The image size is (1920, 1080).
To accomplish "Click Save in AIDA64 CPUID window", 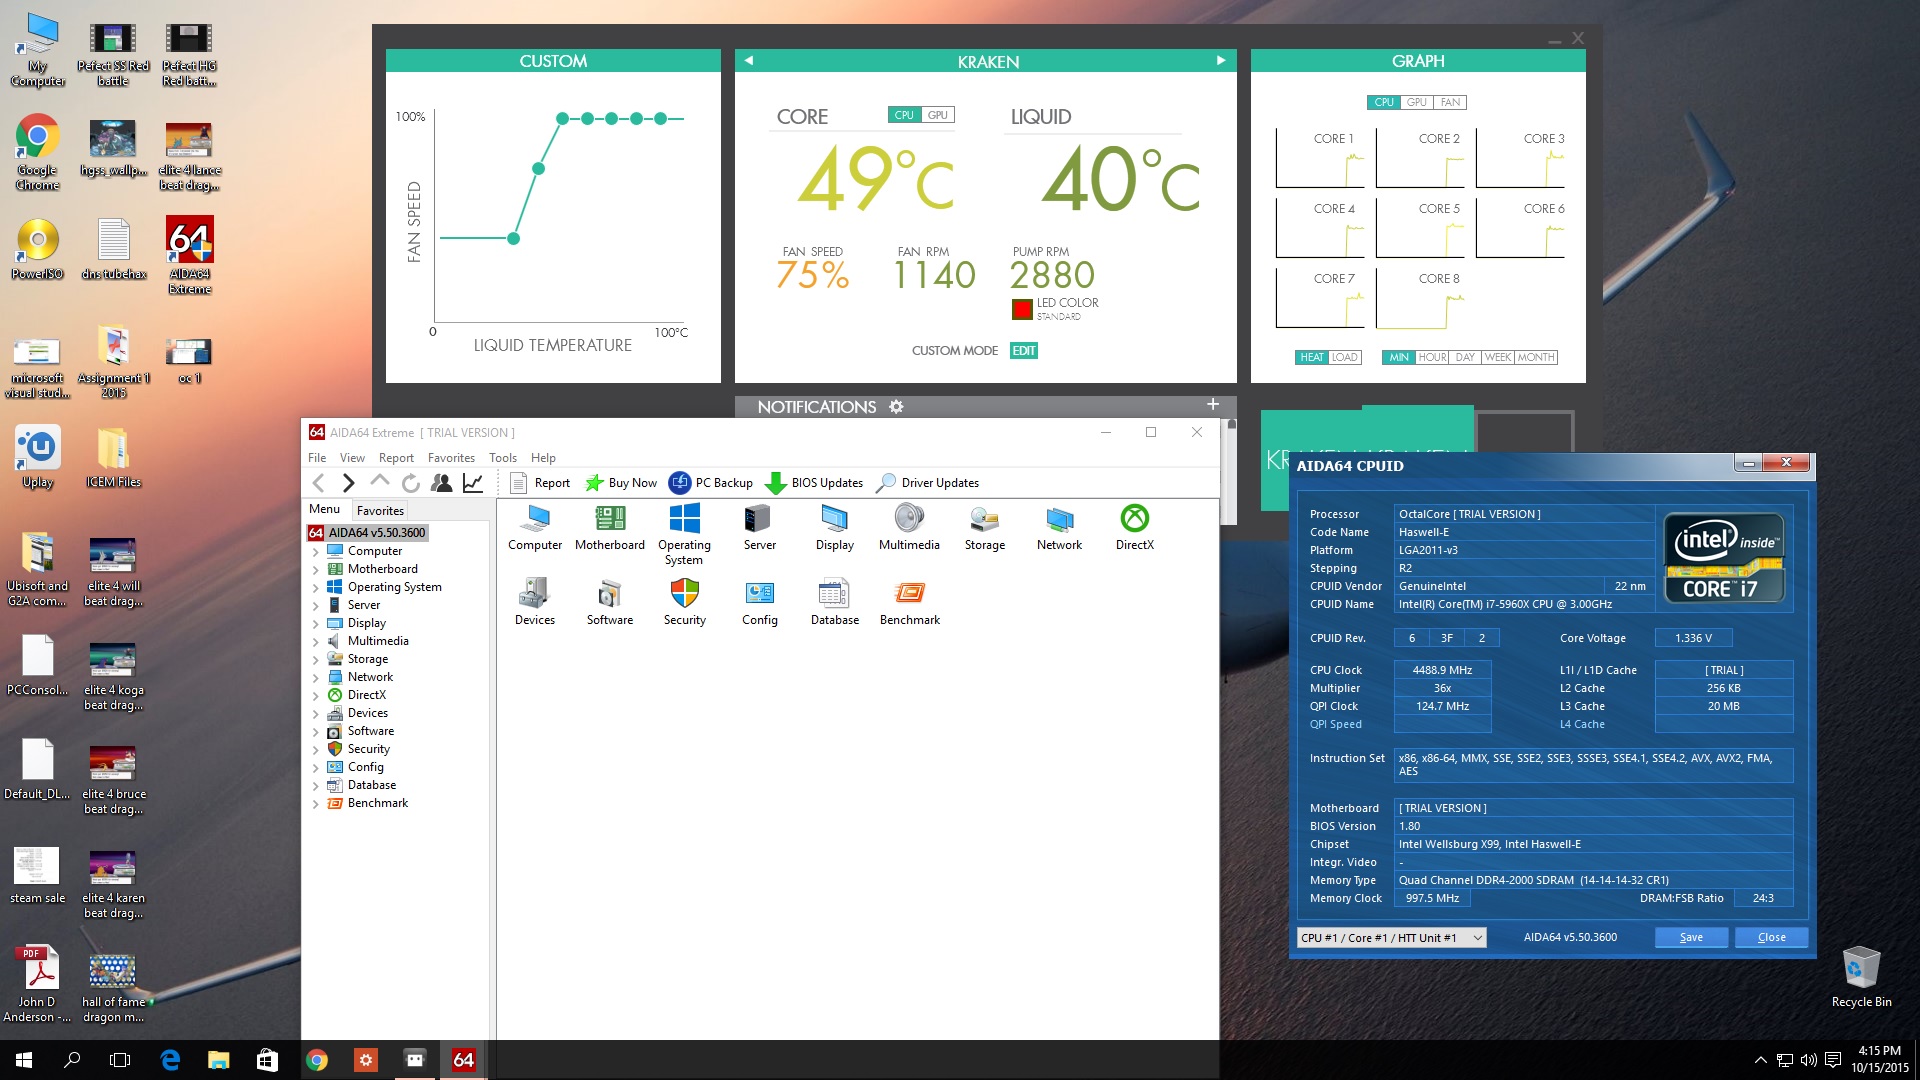I will (x=1691, y=938).
